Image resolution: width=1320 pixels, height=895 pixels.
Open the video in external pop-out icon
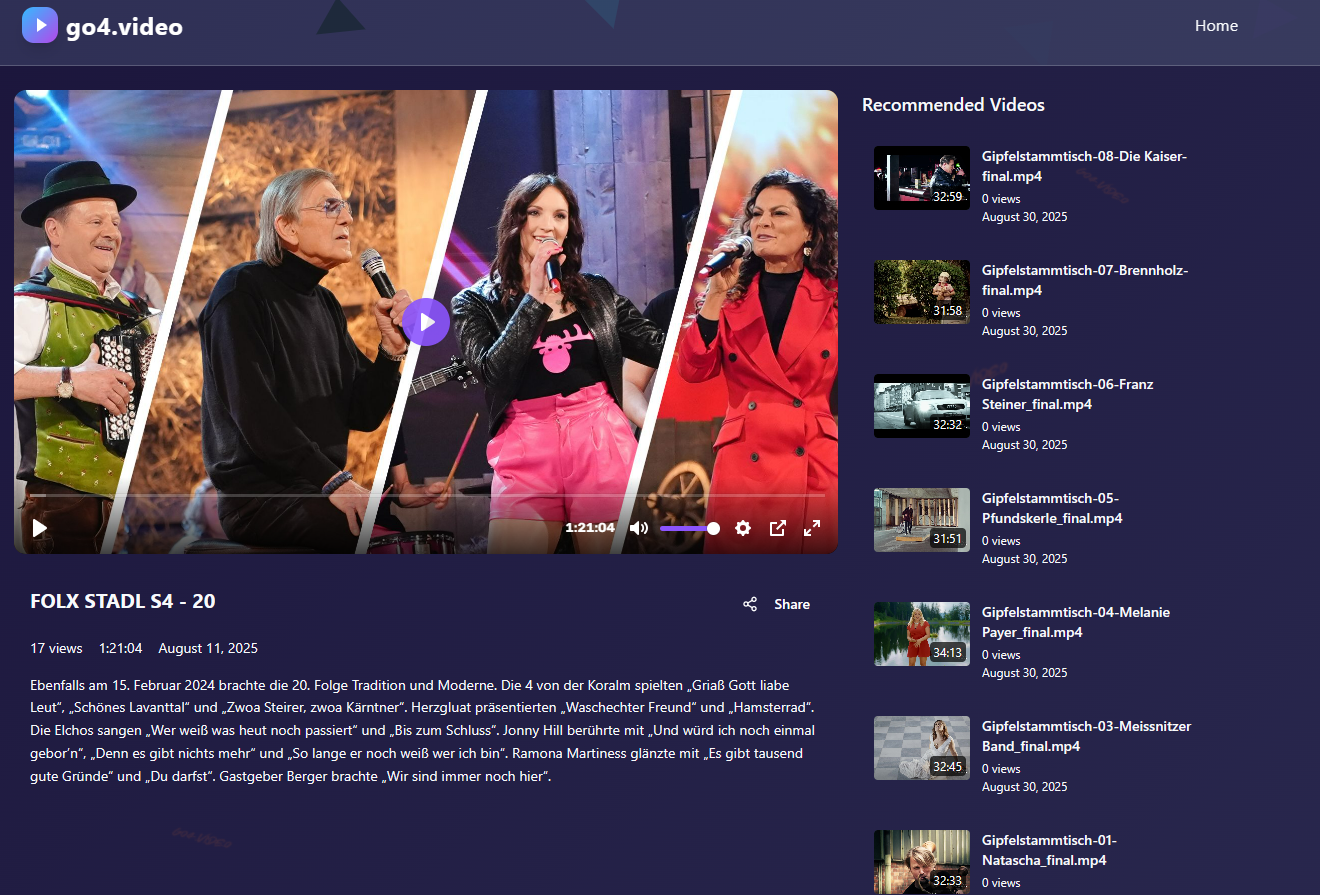(x=777, y=528)
